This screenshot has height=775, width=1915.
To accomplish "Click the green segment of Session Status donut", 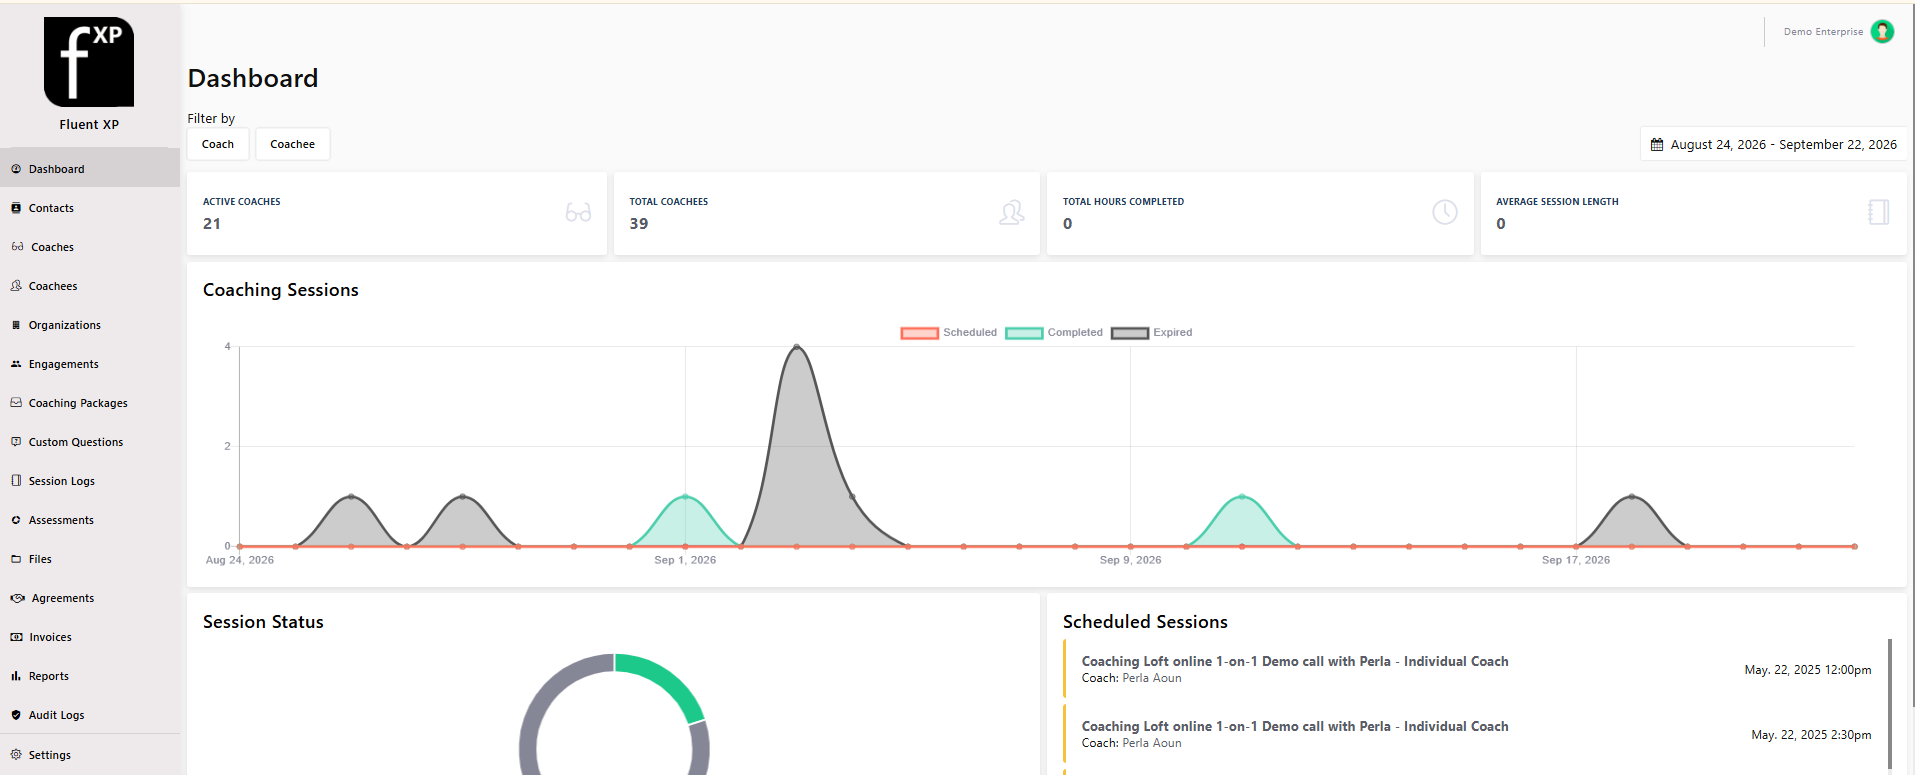I will click(x=668, y=682).
